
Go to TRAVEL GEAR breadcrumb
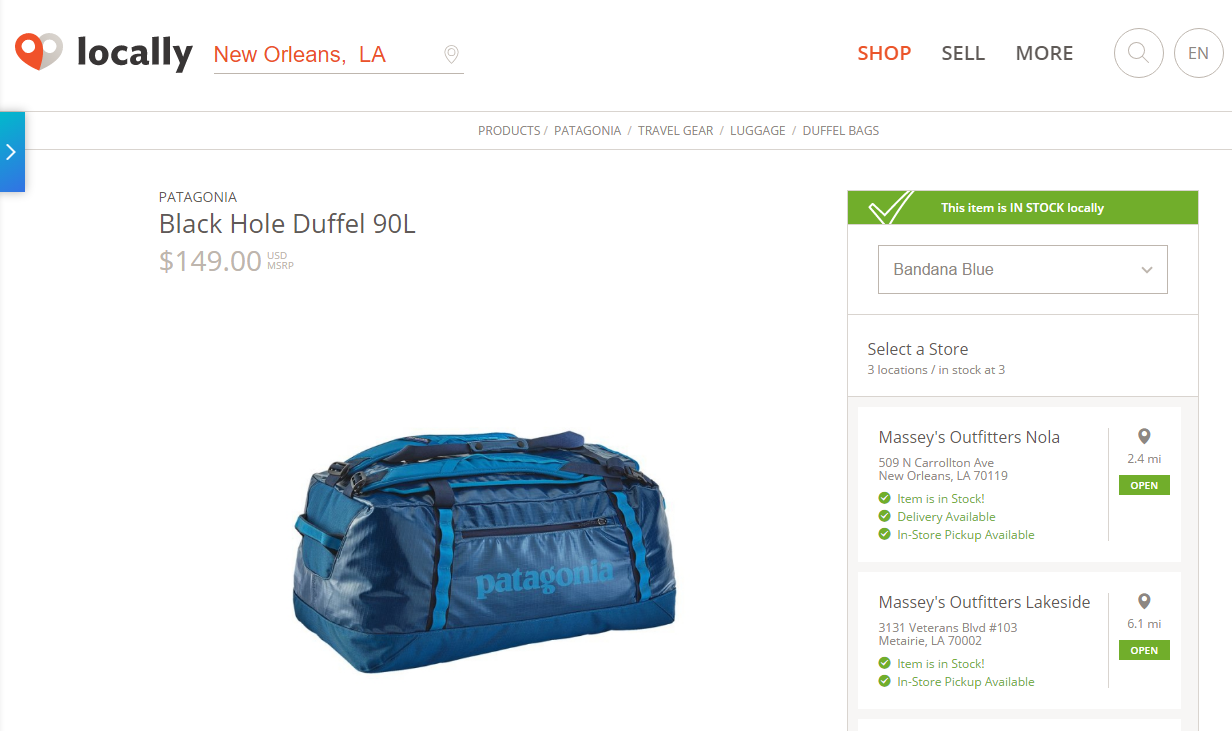[x=676, y=131]
